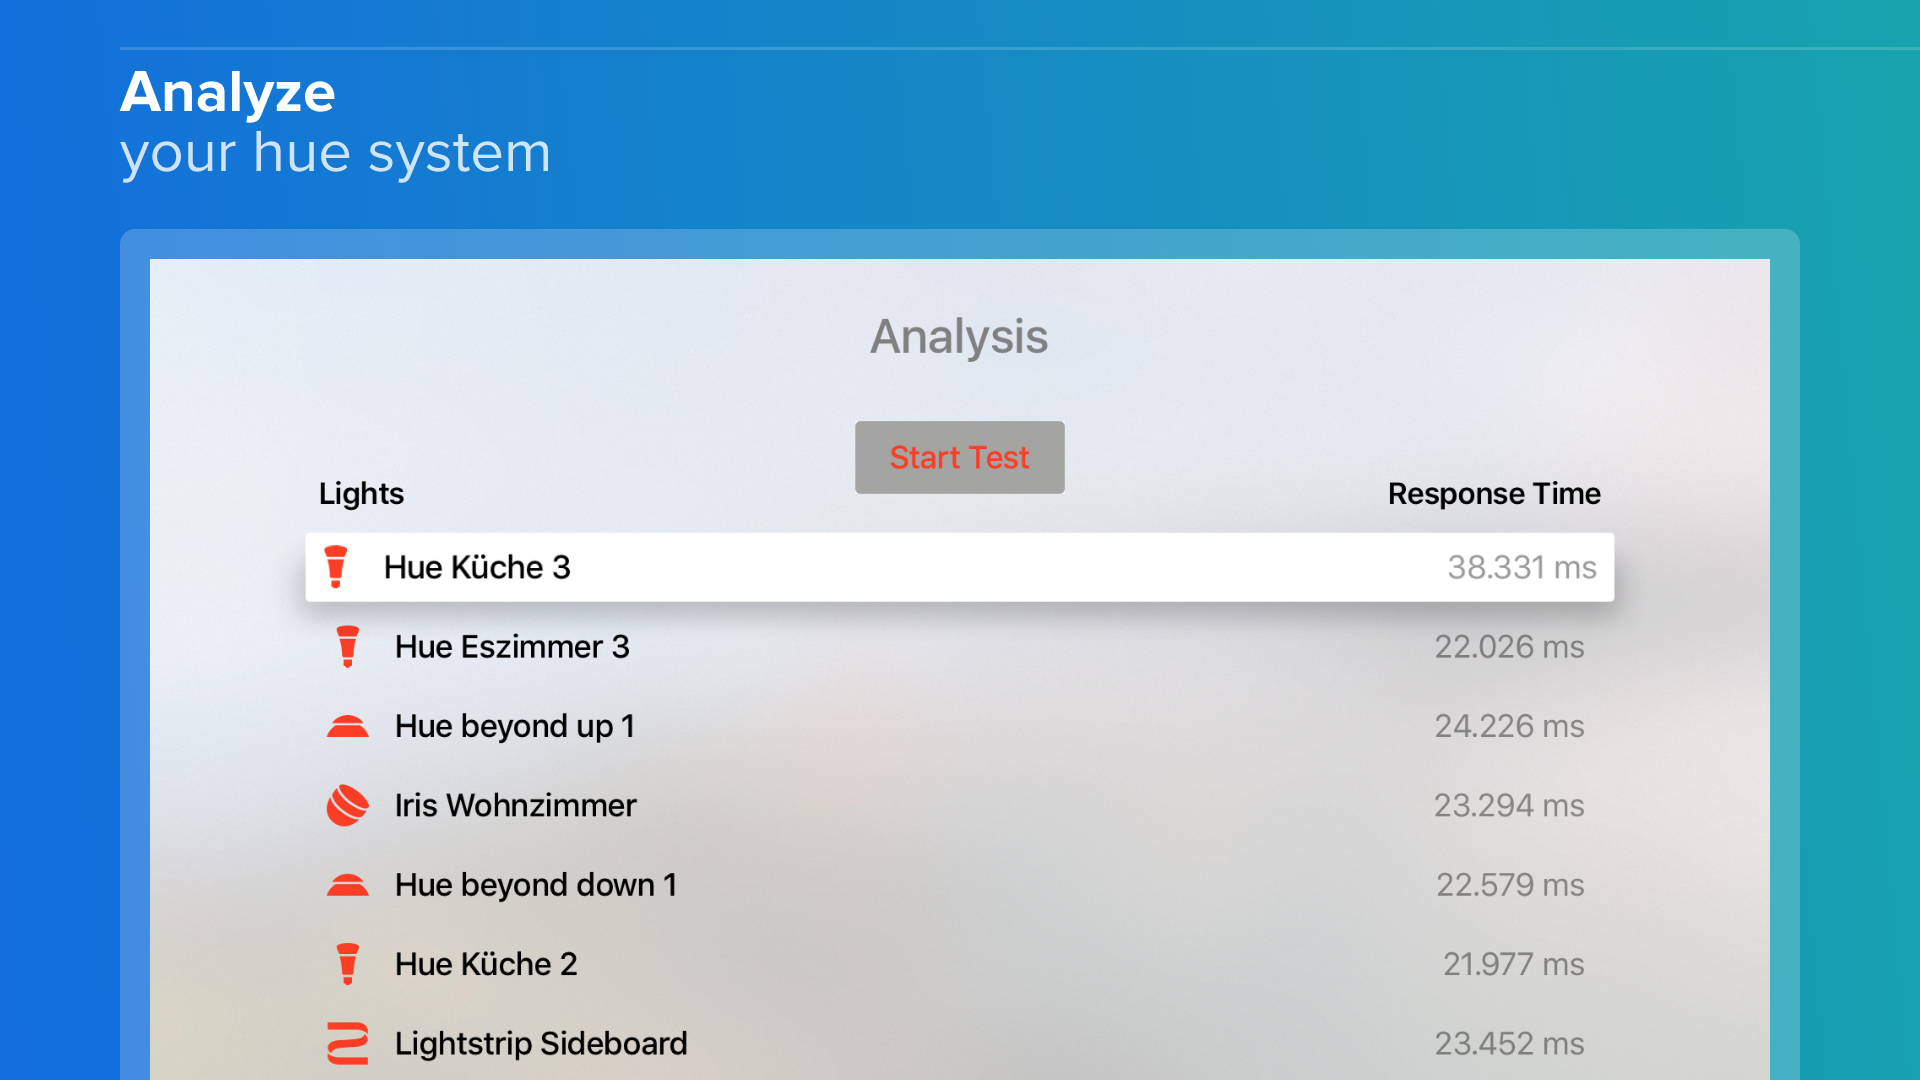Select the Lightstrip Sideboard light name
1920x1080 pixels.
click(x=541, y=1044)
